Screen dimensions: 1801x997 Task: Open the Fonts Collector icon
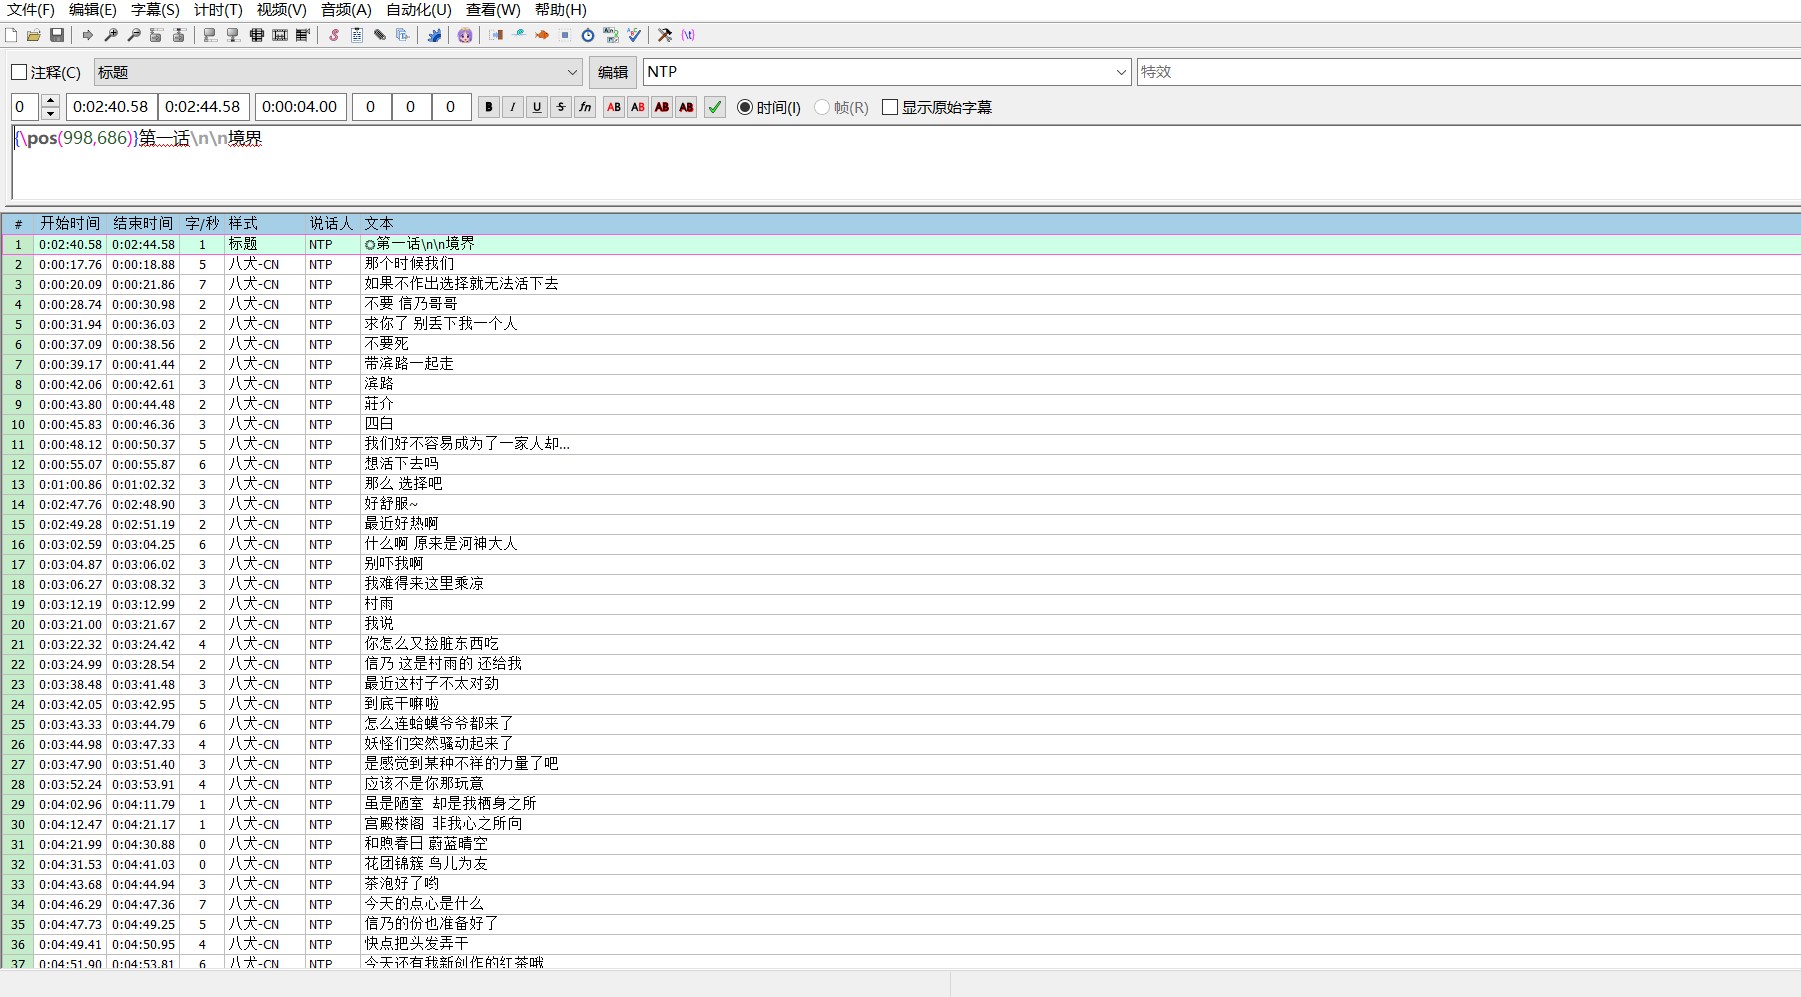[403, 35]
